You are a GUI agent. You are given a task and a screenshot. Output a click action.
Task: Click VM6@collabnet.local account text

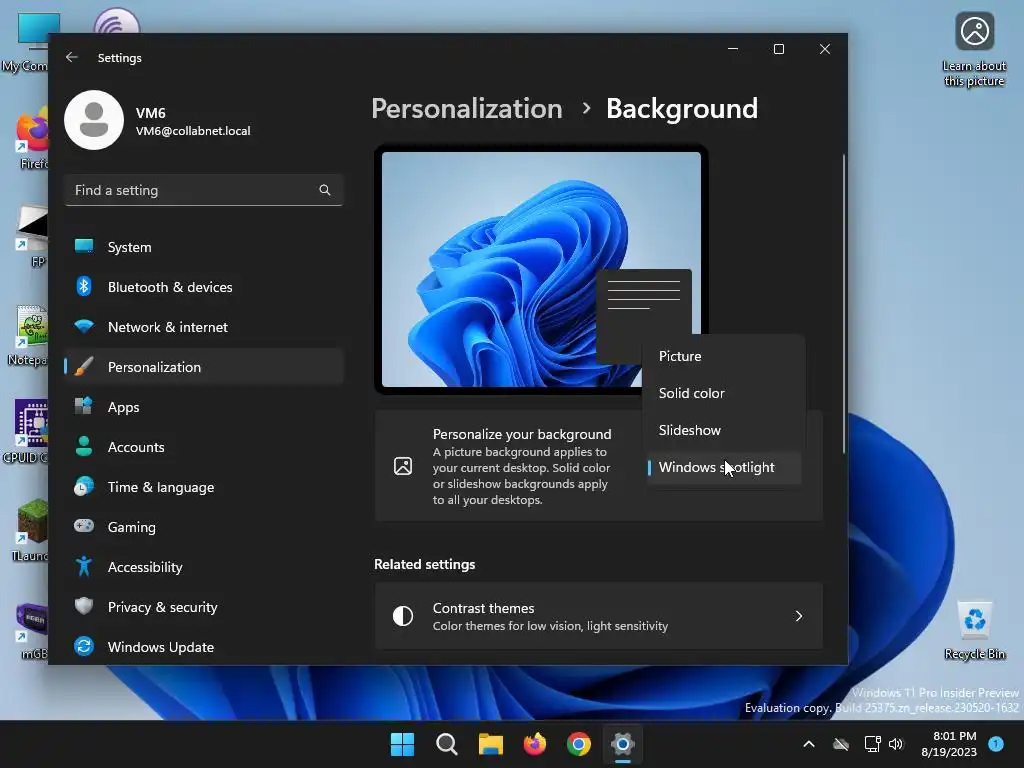193,131
